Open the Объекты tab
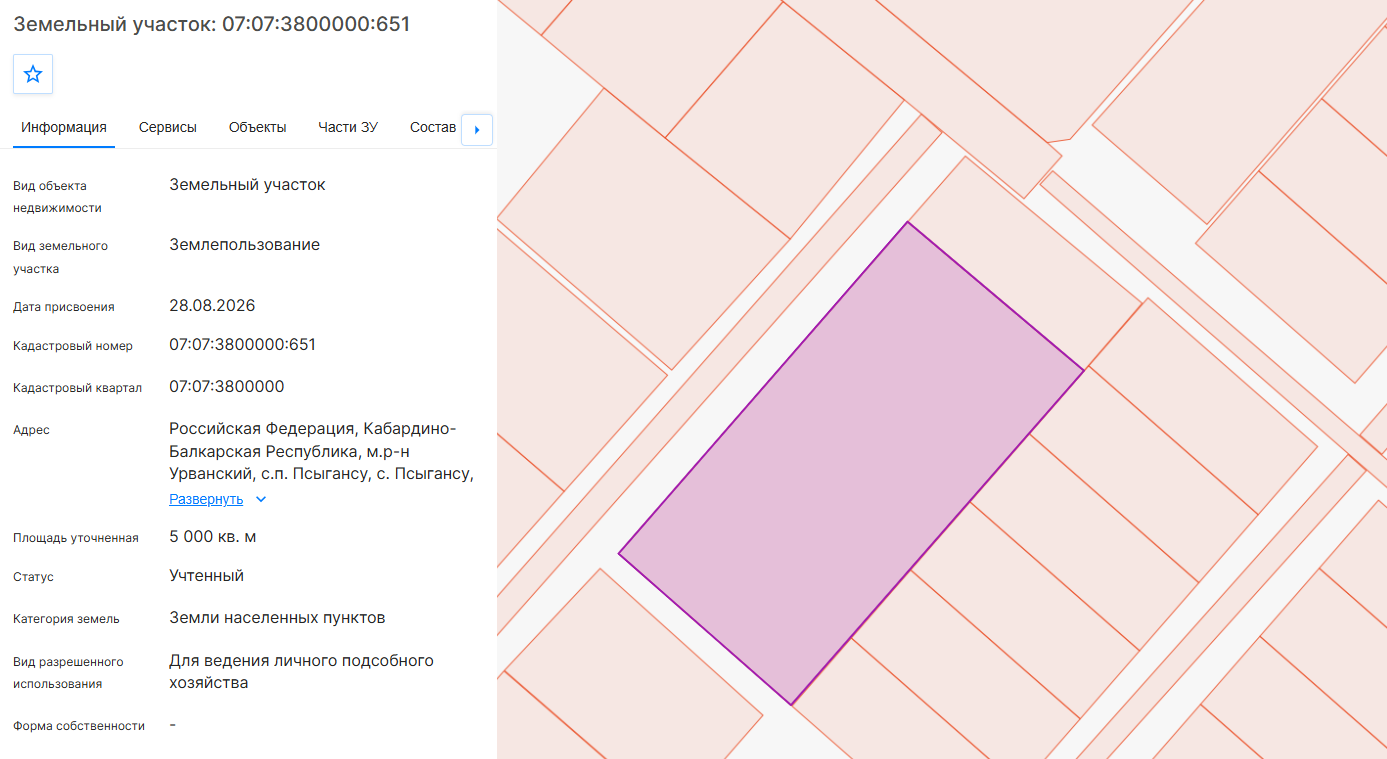Viewport: 1387px width, 759px height. click(258, 127)
